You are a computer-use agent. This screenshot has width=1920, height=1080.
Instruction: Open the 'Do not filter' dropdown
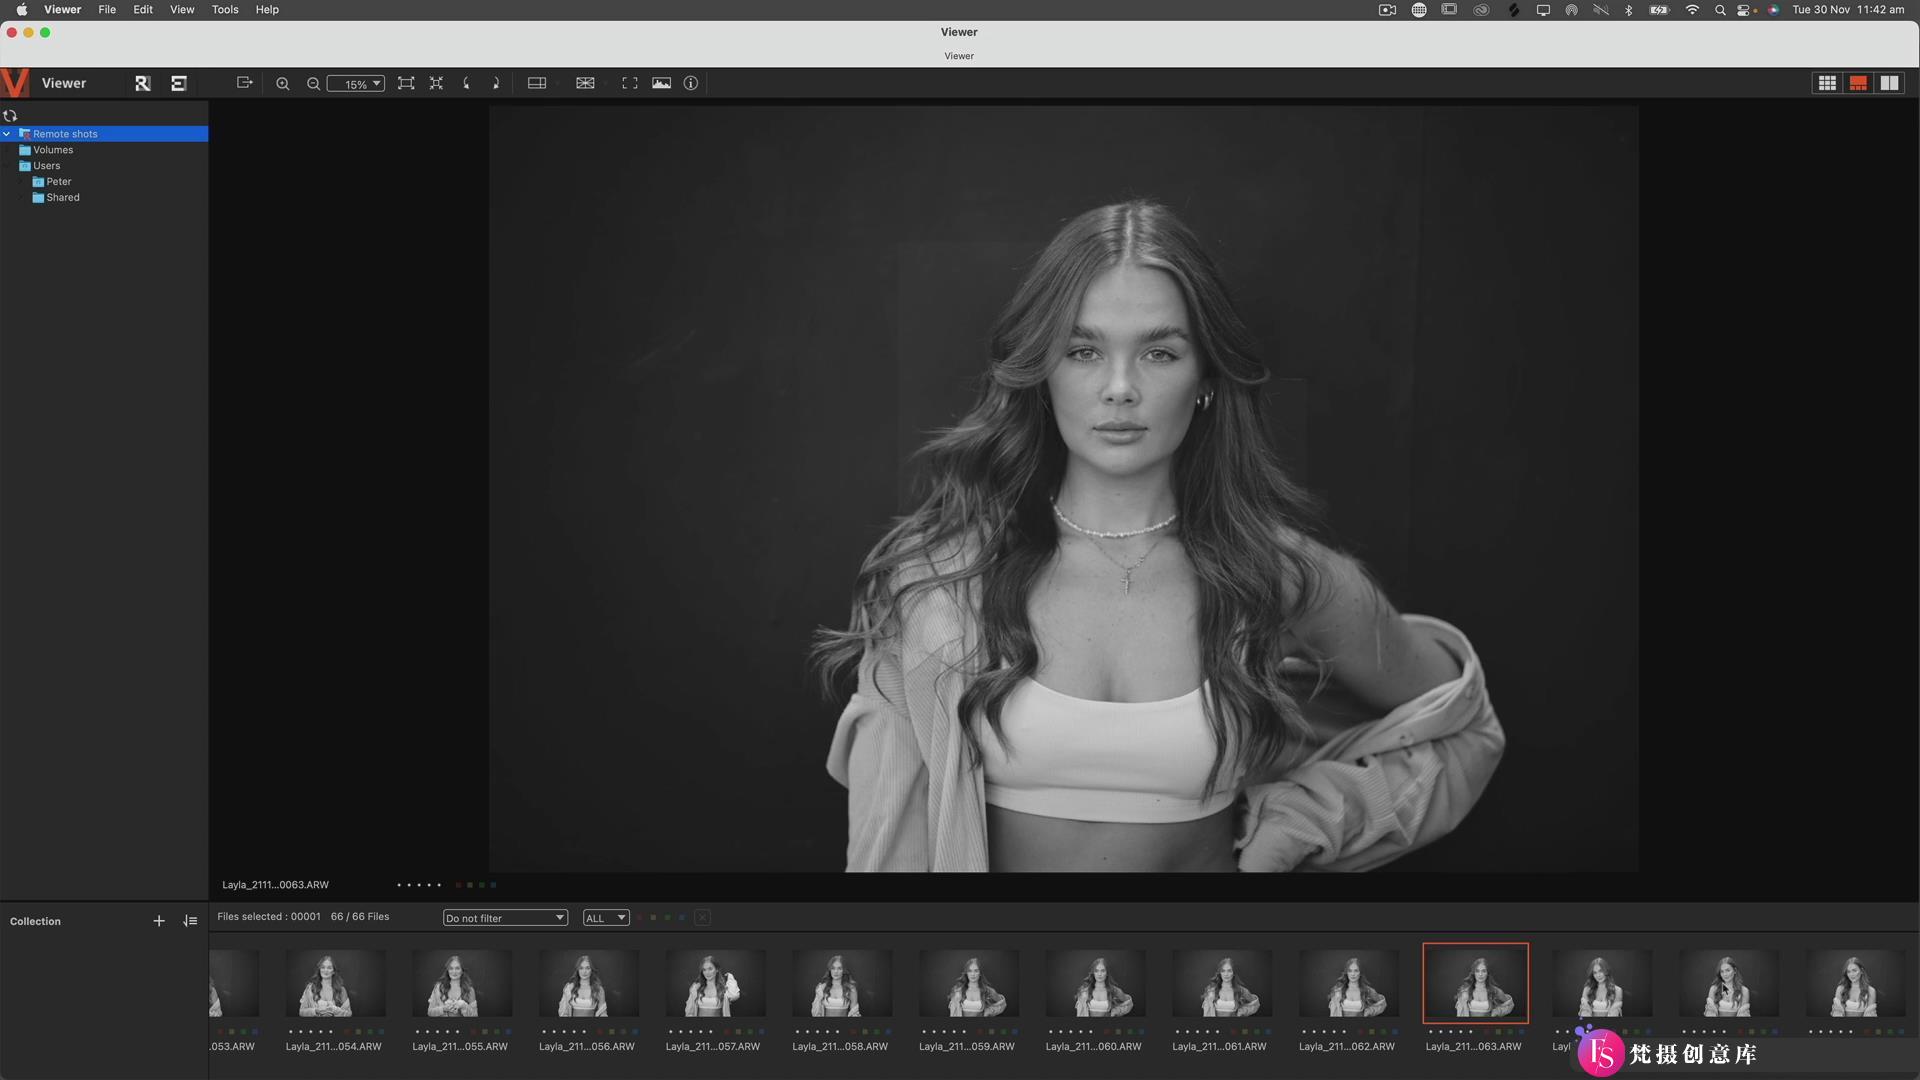click(505, 918)
